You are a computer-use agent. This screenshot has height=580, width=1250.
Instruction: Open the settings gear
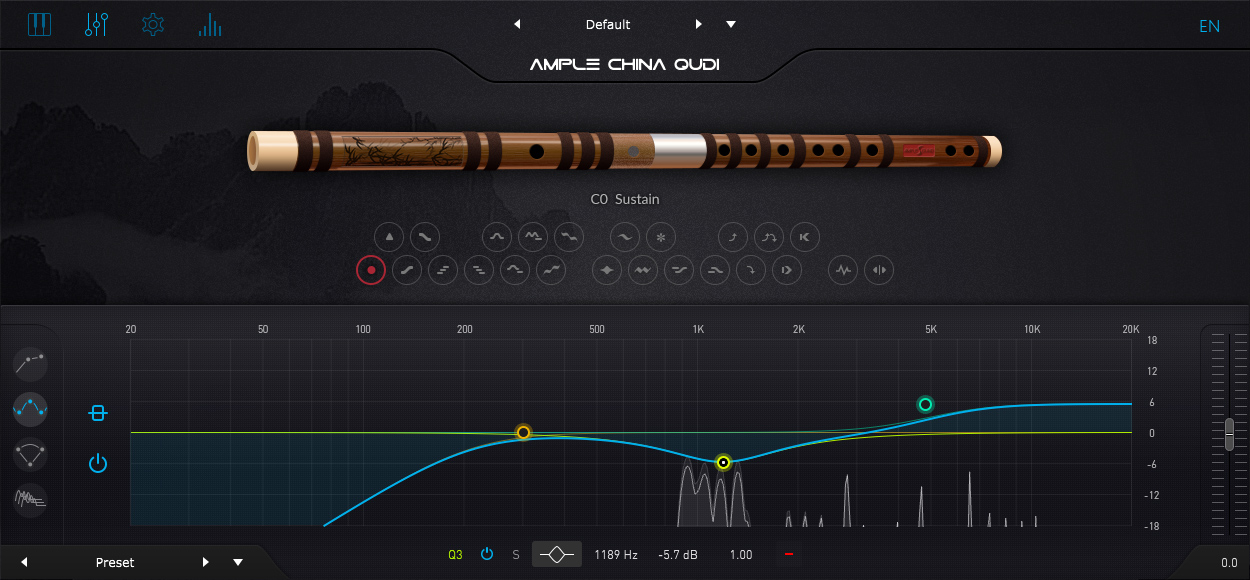153,25
